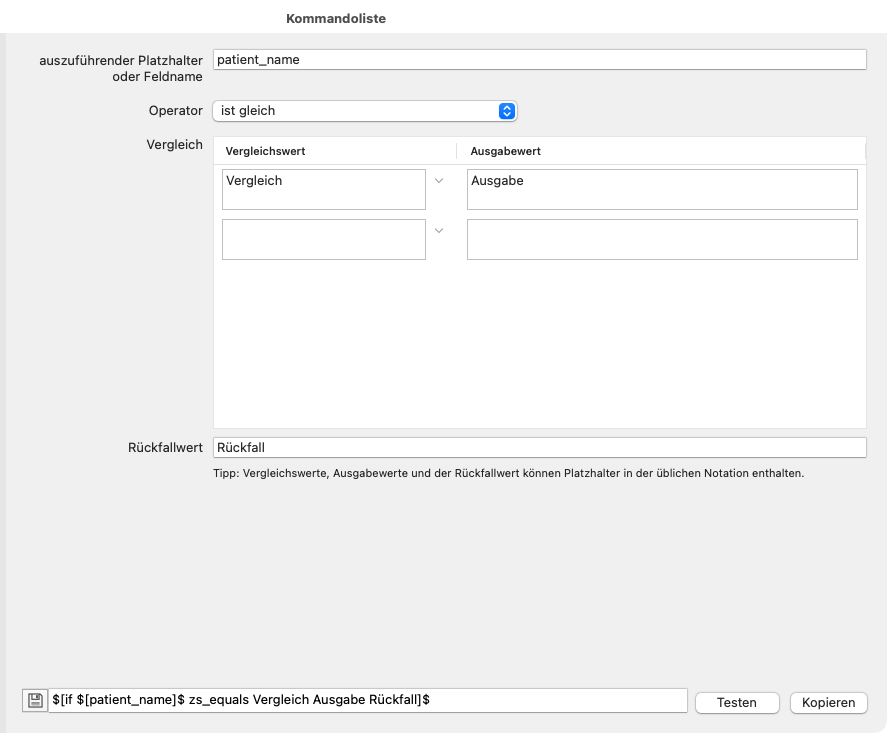Open the Operator dropdown showing 'ist gleich'

click(360, 110)
